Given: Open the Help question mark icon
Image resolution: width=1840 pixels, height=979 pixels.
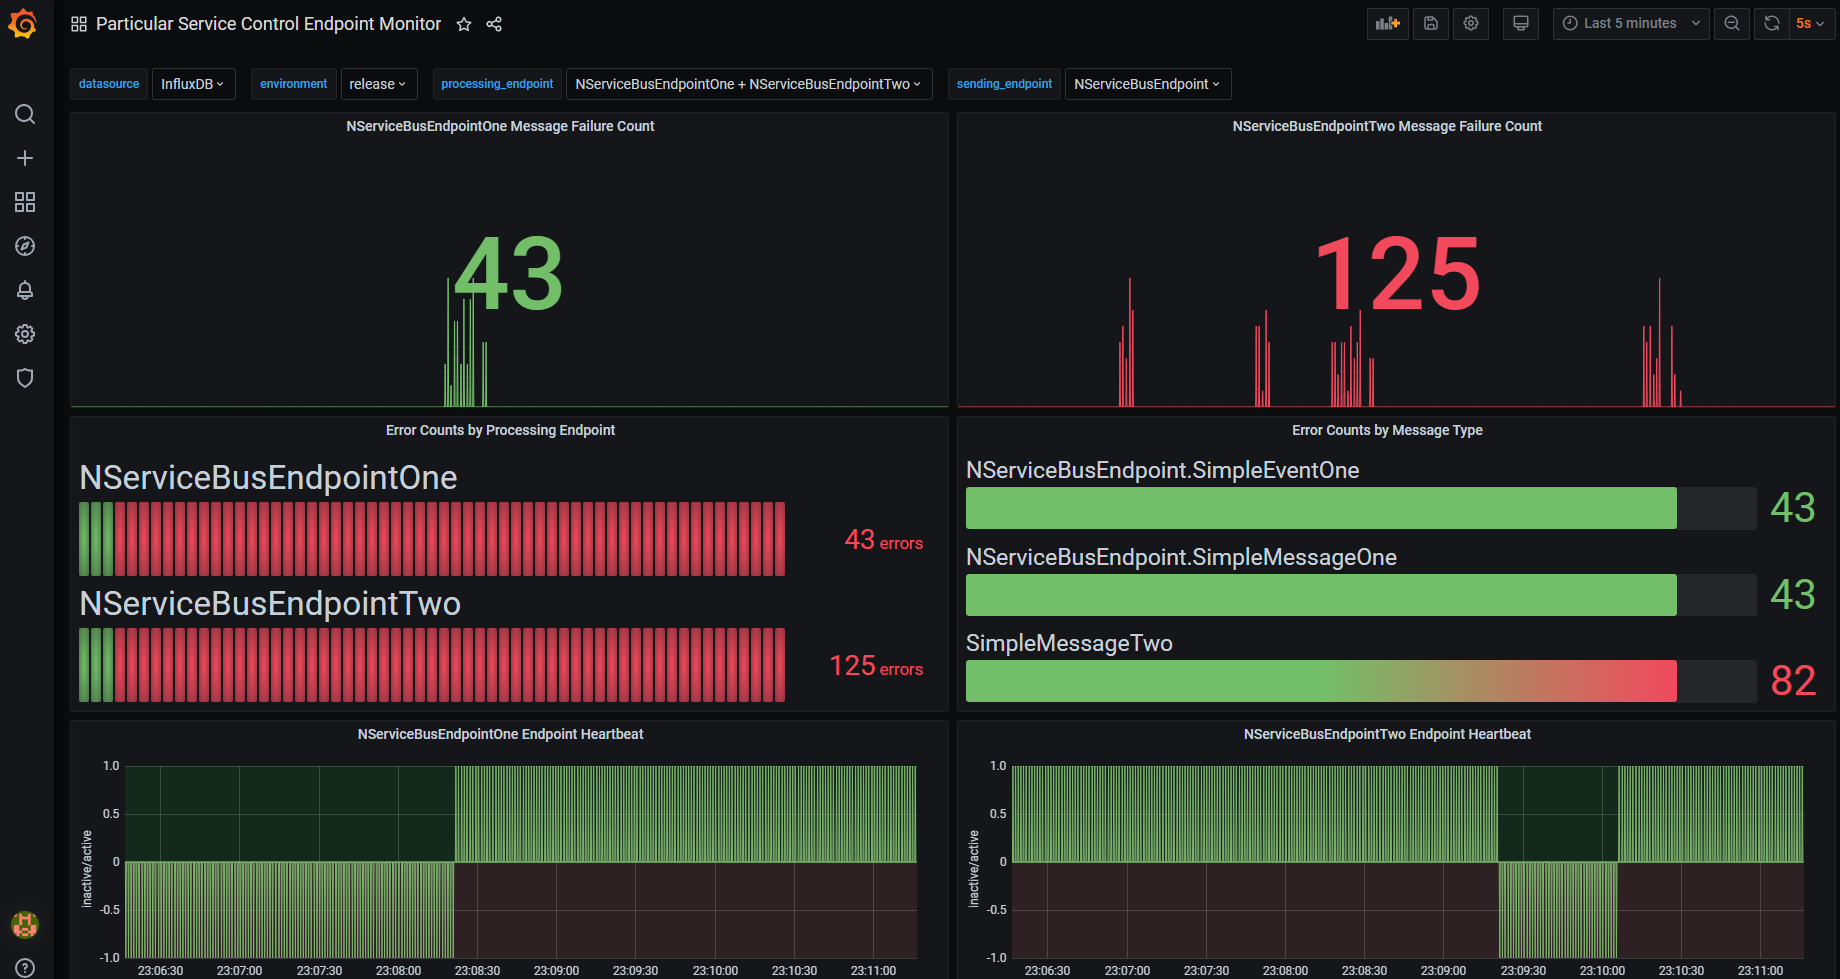Looking at the screenshot, I should pos(25,967).
